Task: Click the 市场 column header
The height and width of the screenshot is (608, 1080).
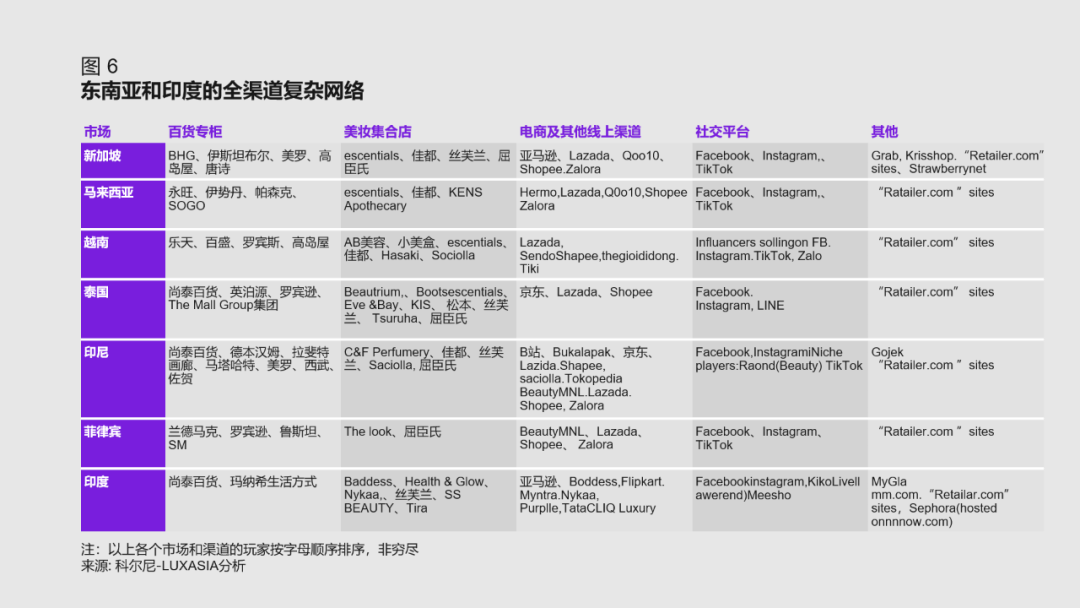Action: (x=97, y=132)
